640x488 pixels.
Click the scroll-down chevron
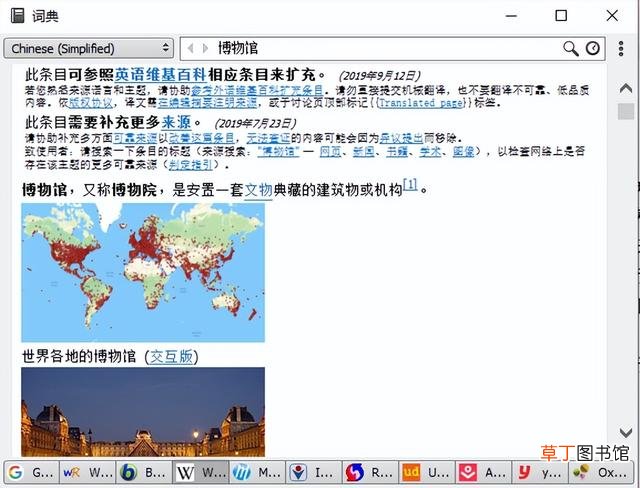(x=626, y=432)
